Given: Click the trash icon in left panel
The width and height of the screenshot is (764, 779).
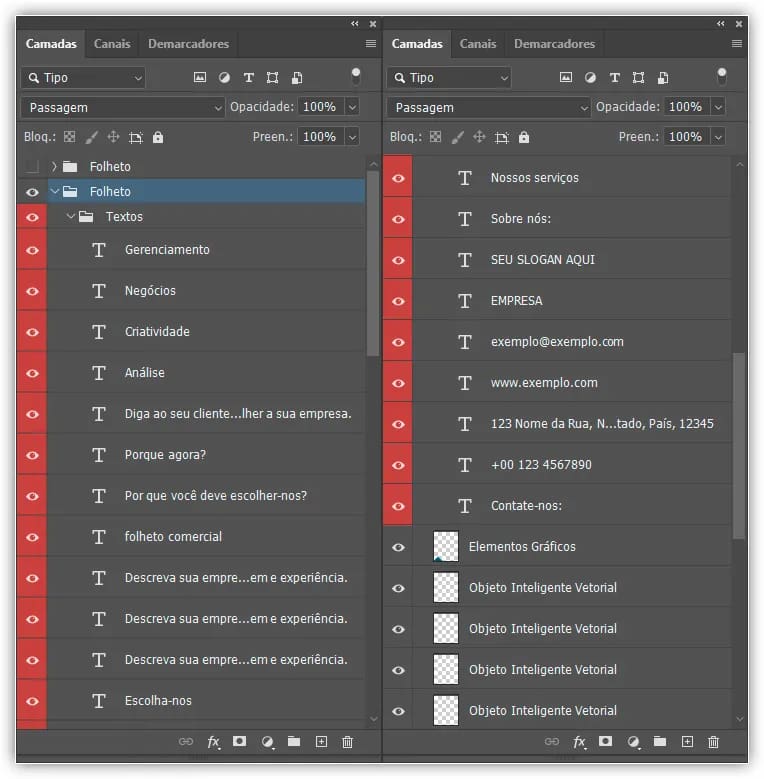Looking at the screenshot, I should pos(348,742).
